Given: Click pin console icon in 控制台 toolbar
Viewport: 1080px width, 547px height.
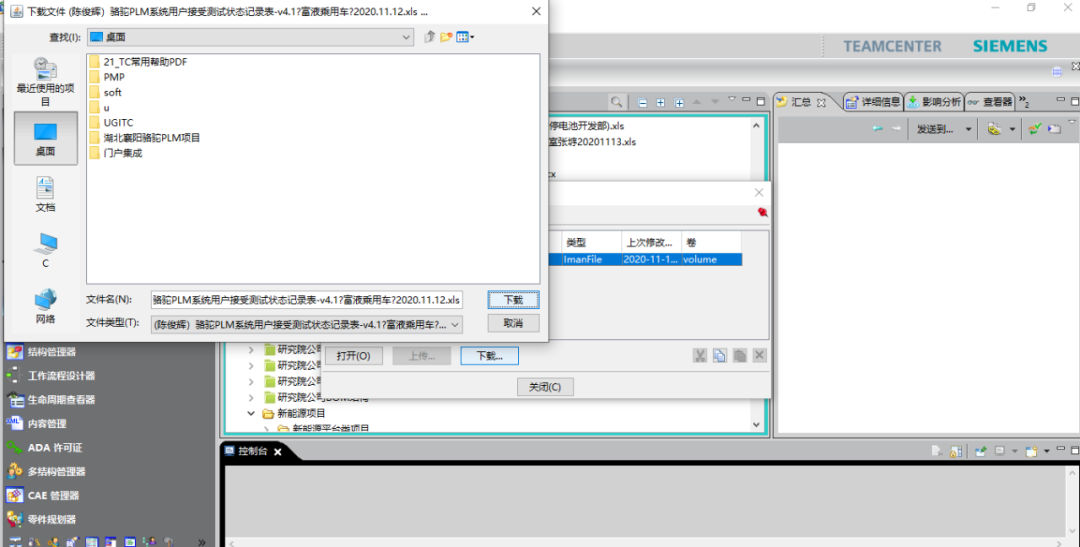Looking at the screenshot, I should pyautogui.click(x=981, y=451).
